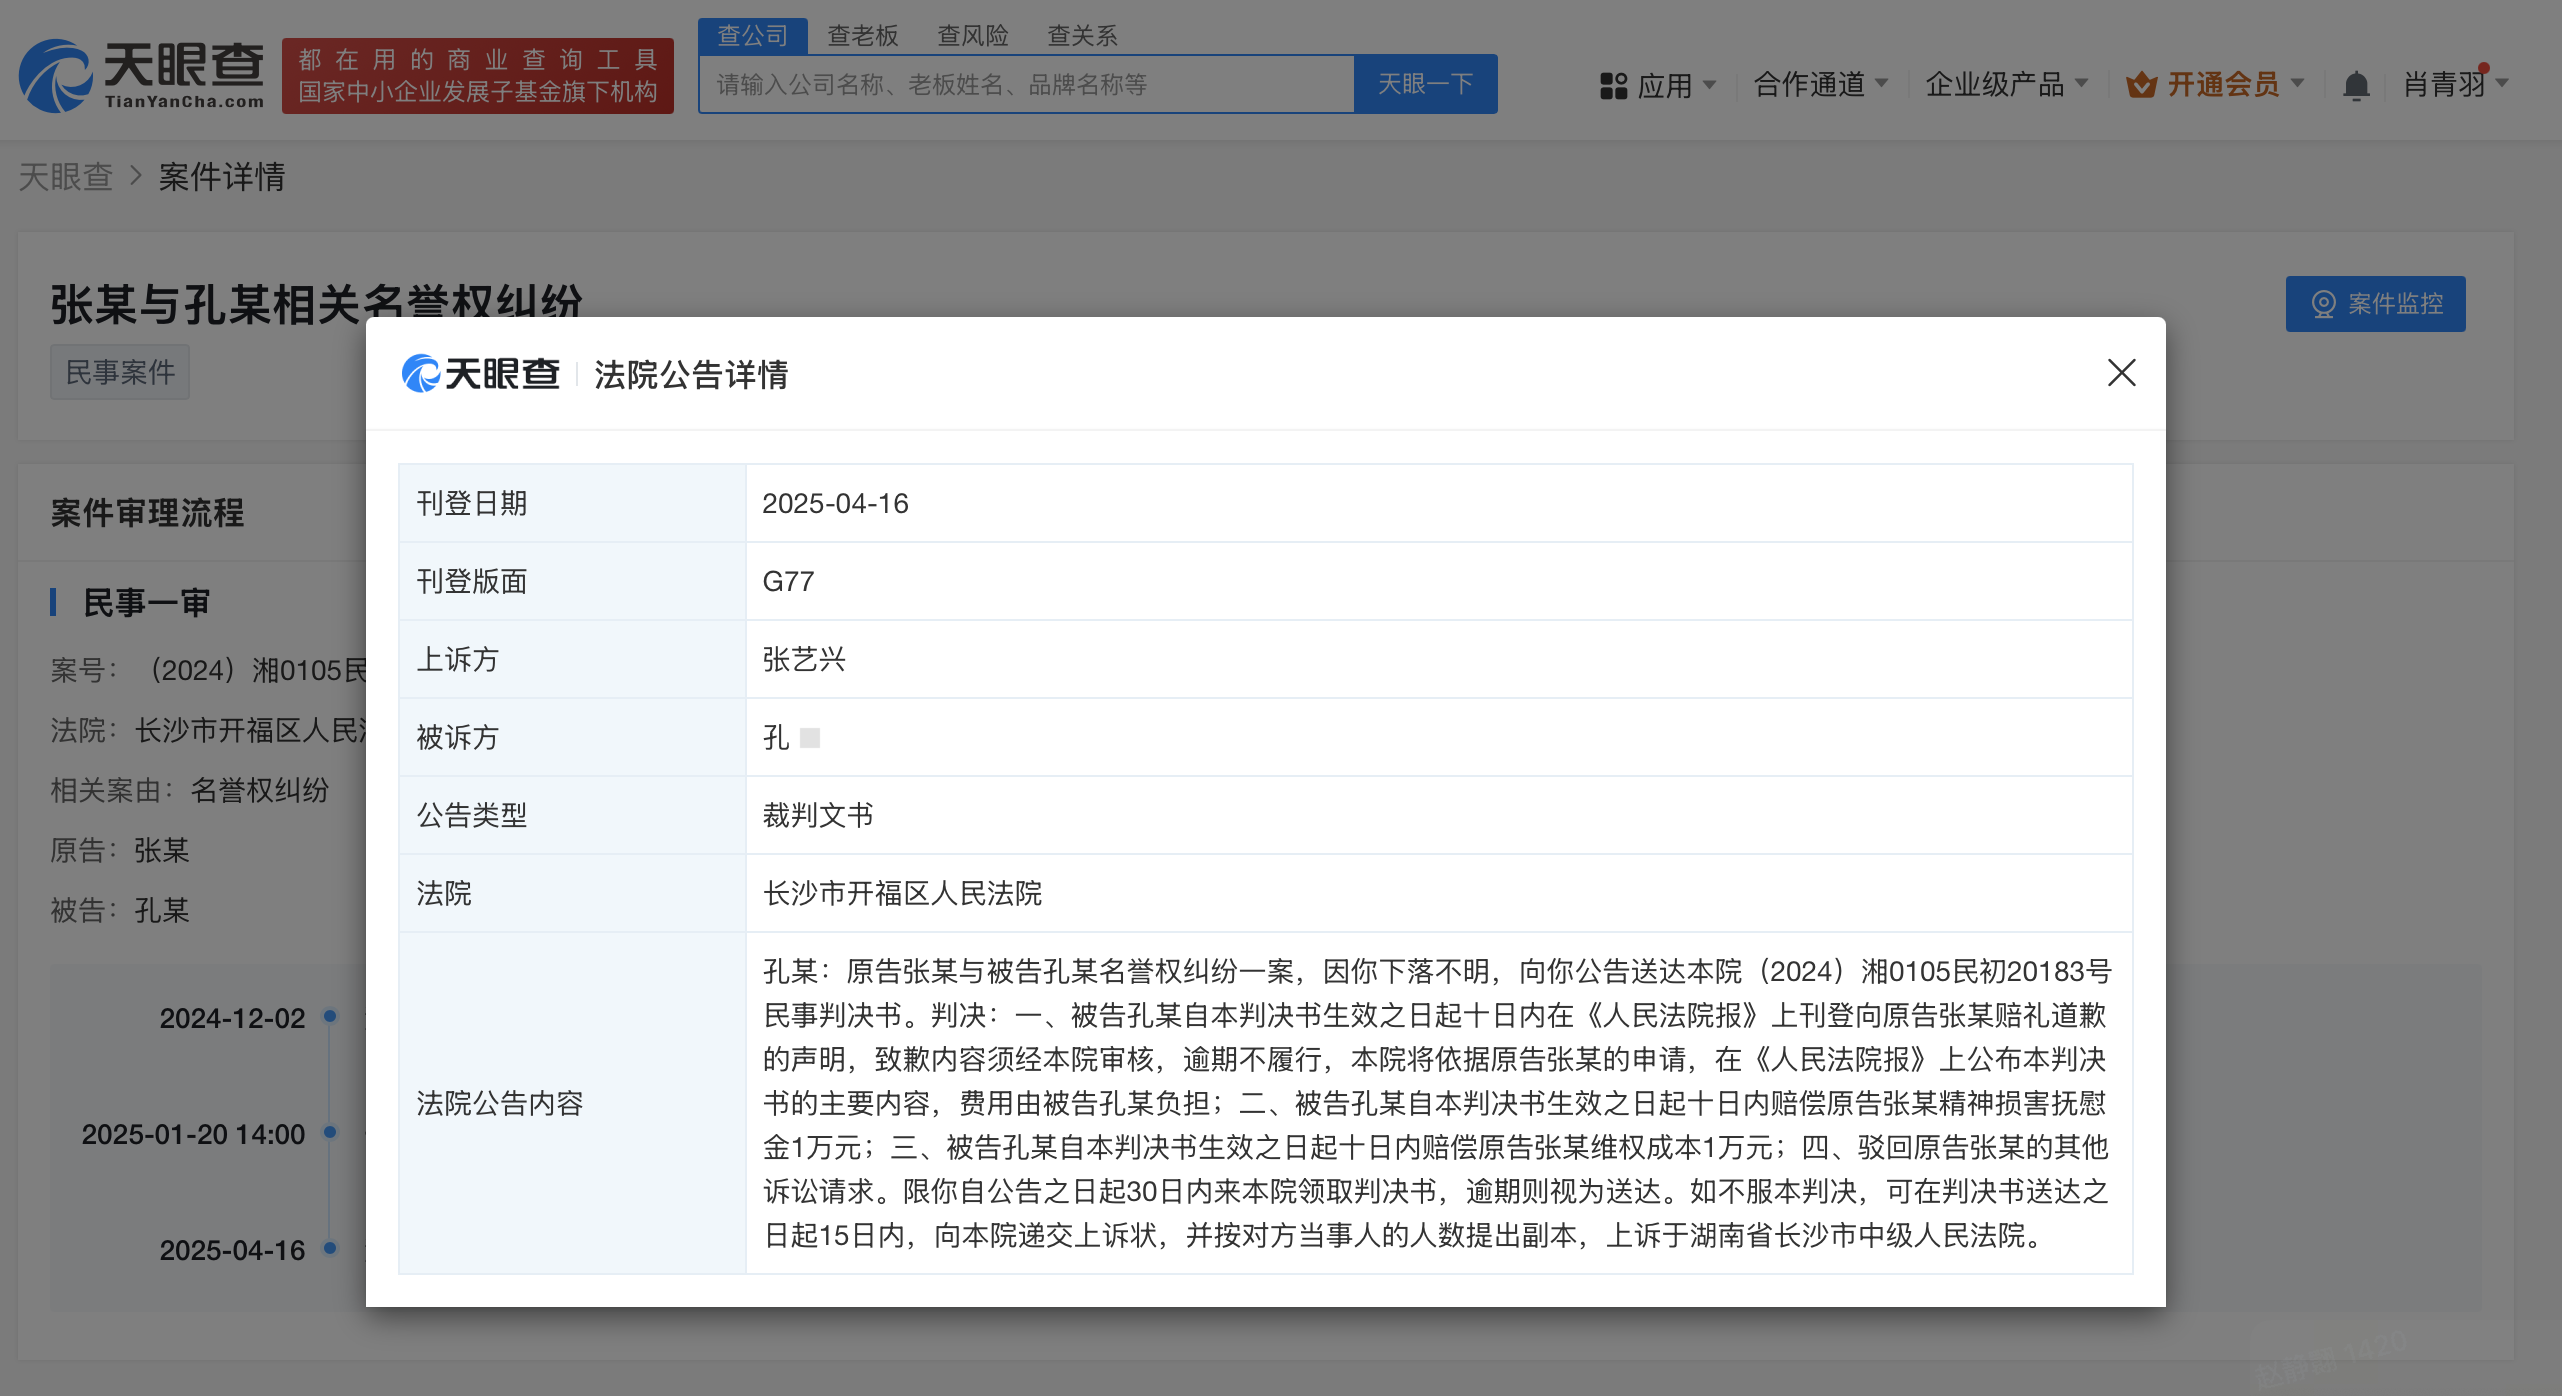Click the 天眼查 logo in dialog header
This screenshot has width=2562, height=1396.
coord(480,374)
